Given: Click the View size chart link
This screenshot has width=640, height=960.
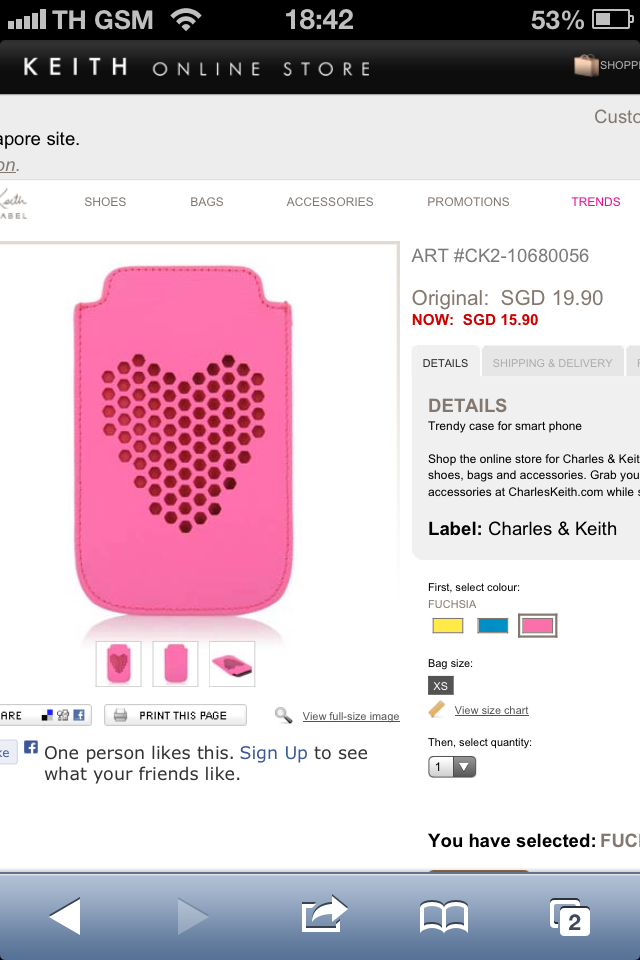Looking at the screenshot, I should pos(491,711).
